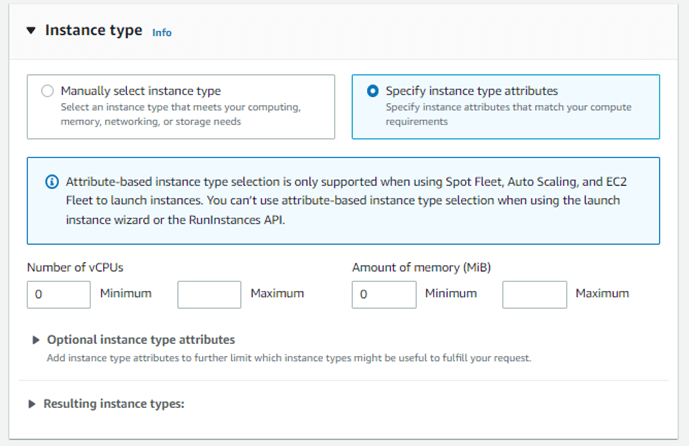Click the Optional attributes description text
Image resolution: width=689 pixels, height=446 pixels.
click(x=289, y=358)
